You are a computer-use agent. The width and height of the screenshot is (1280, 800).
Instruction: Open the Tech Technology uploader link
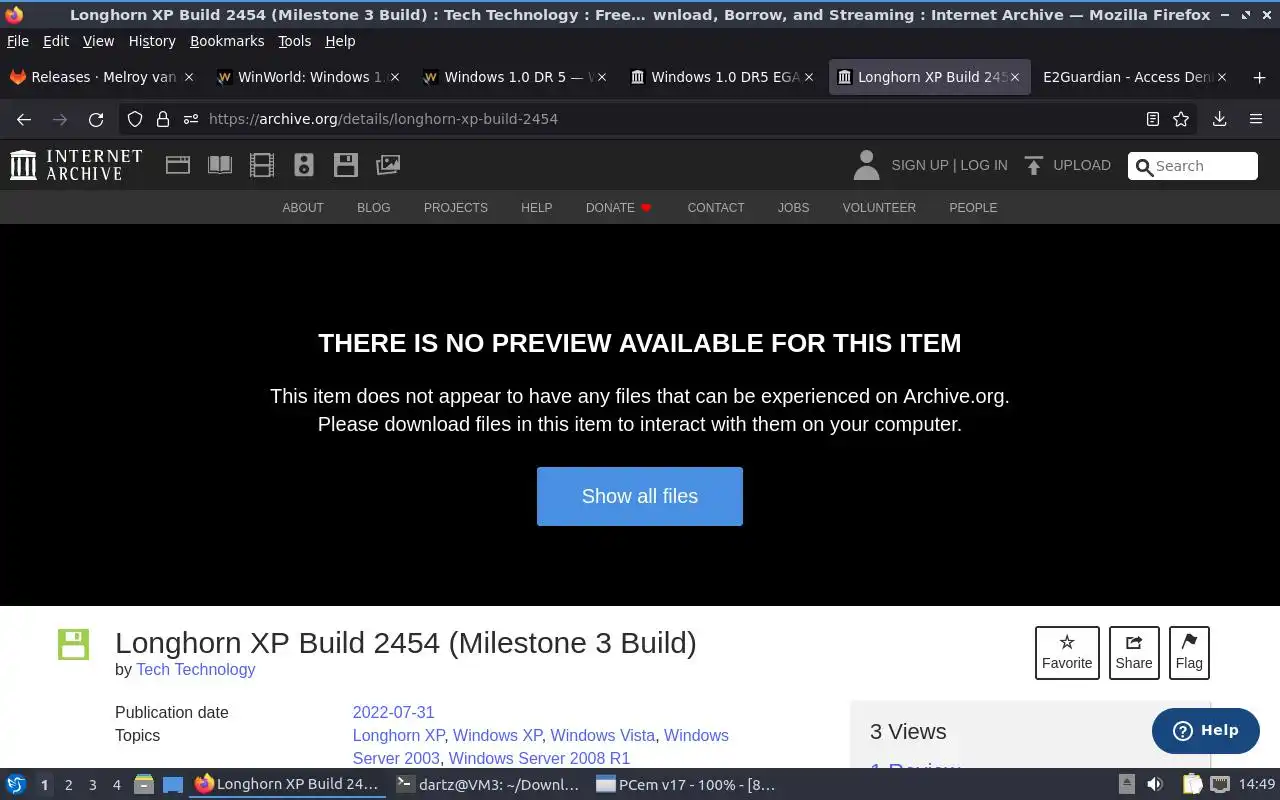point(196,670)
